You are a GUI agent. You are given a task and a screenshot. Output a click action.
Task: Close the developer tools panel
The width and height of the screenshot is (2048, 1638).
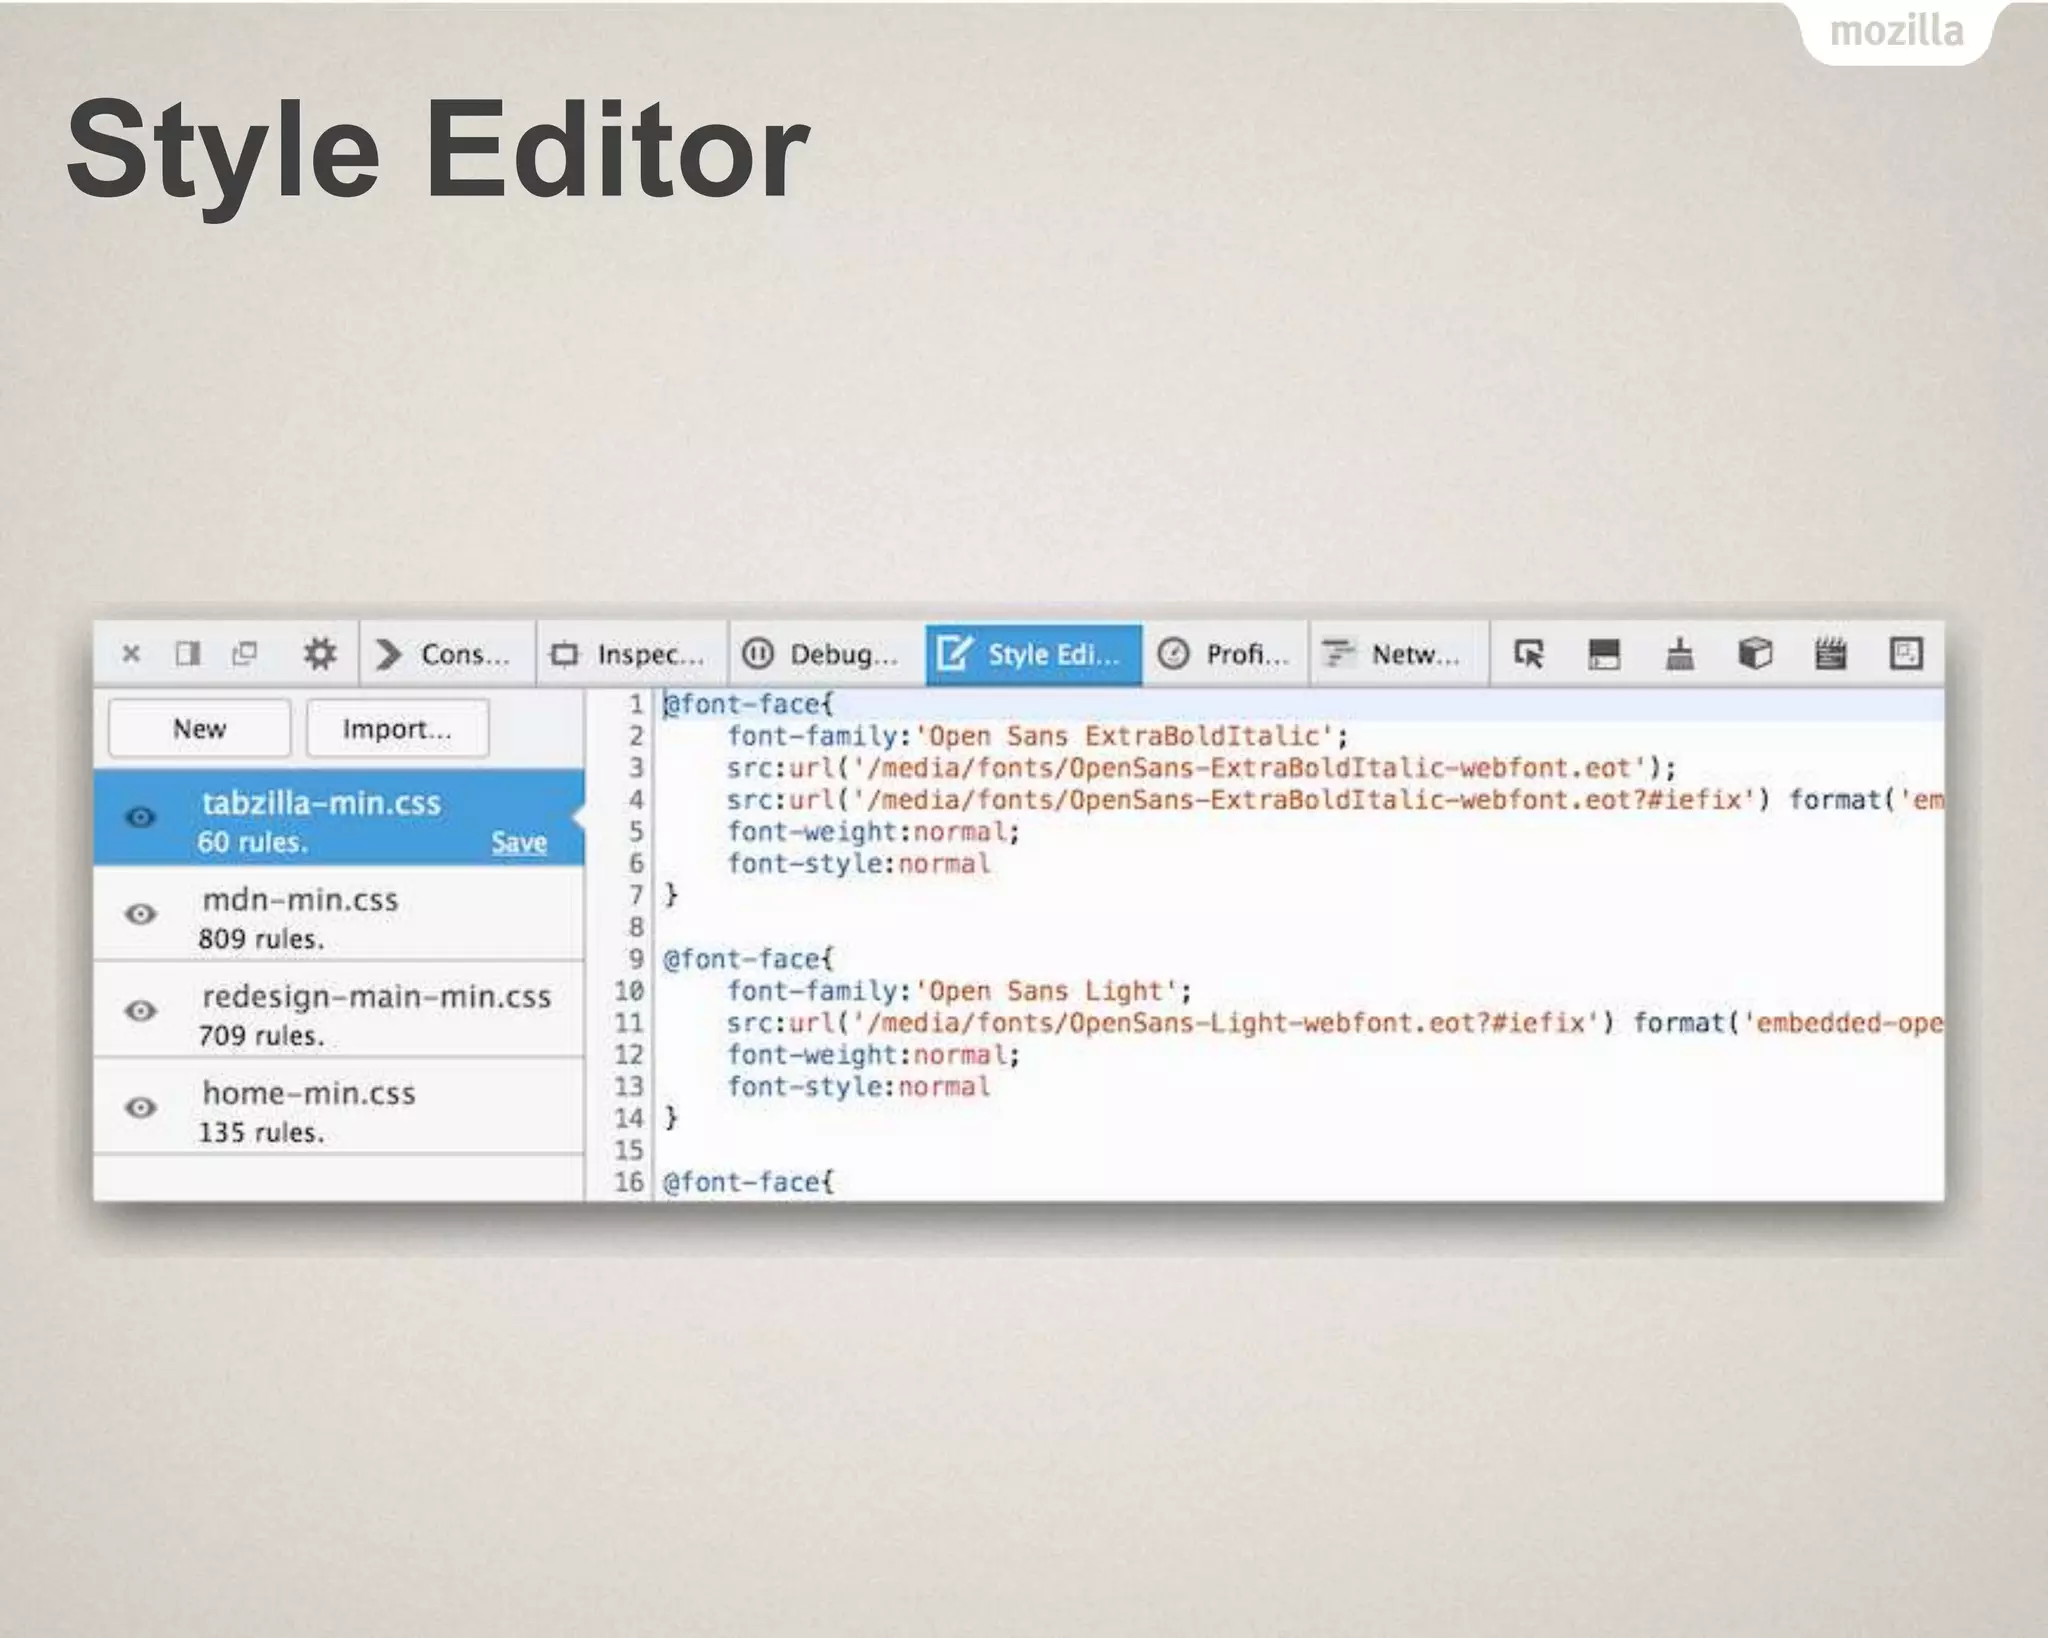[x=131, y=654]
